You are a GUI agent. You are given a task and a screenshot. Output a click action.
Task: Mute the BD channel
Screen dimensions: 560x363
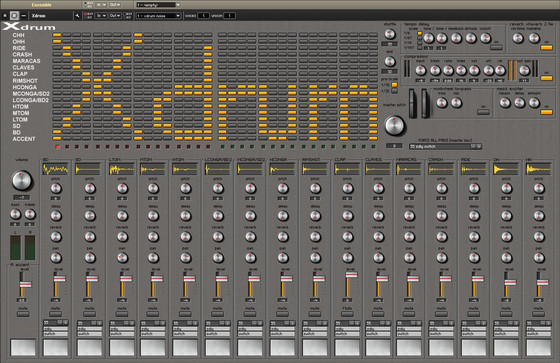(x=56, y=314)
